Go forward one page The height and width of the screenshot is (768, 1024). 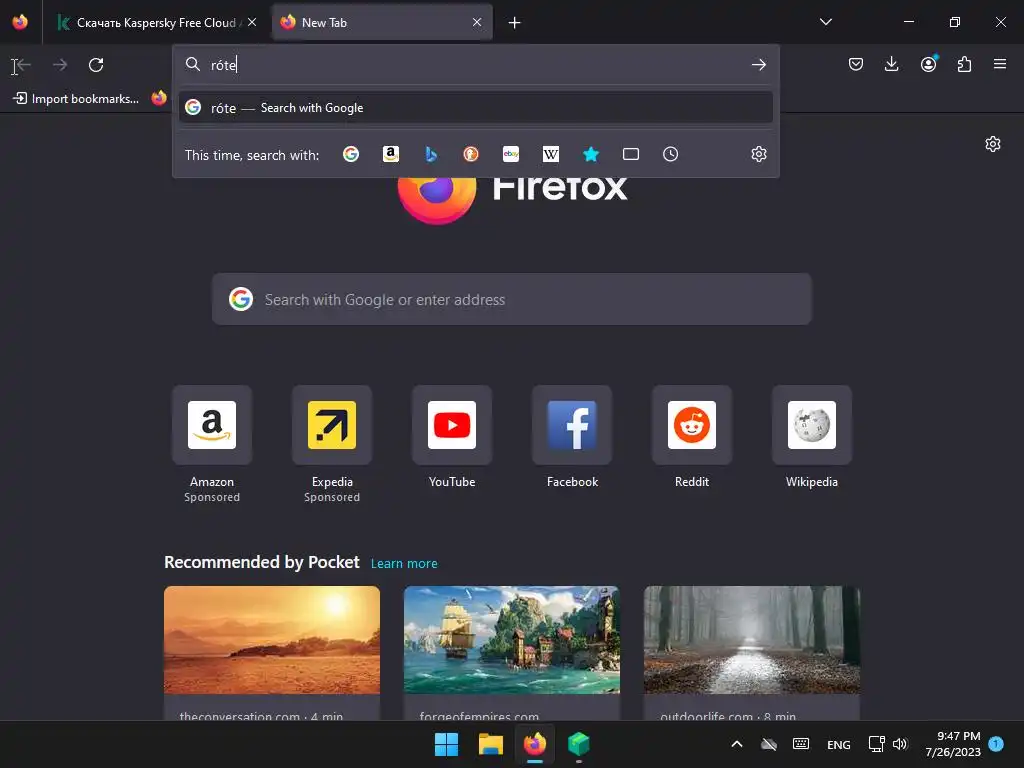[x=60, y=65]
